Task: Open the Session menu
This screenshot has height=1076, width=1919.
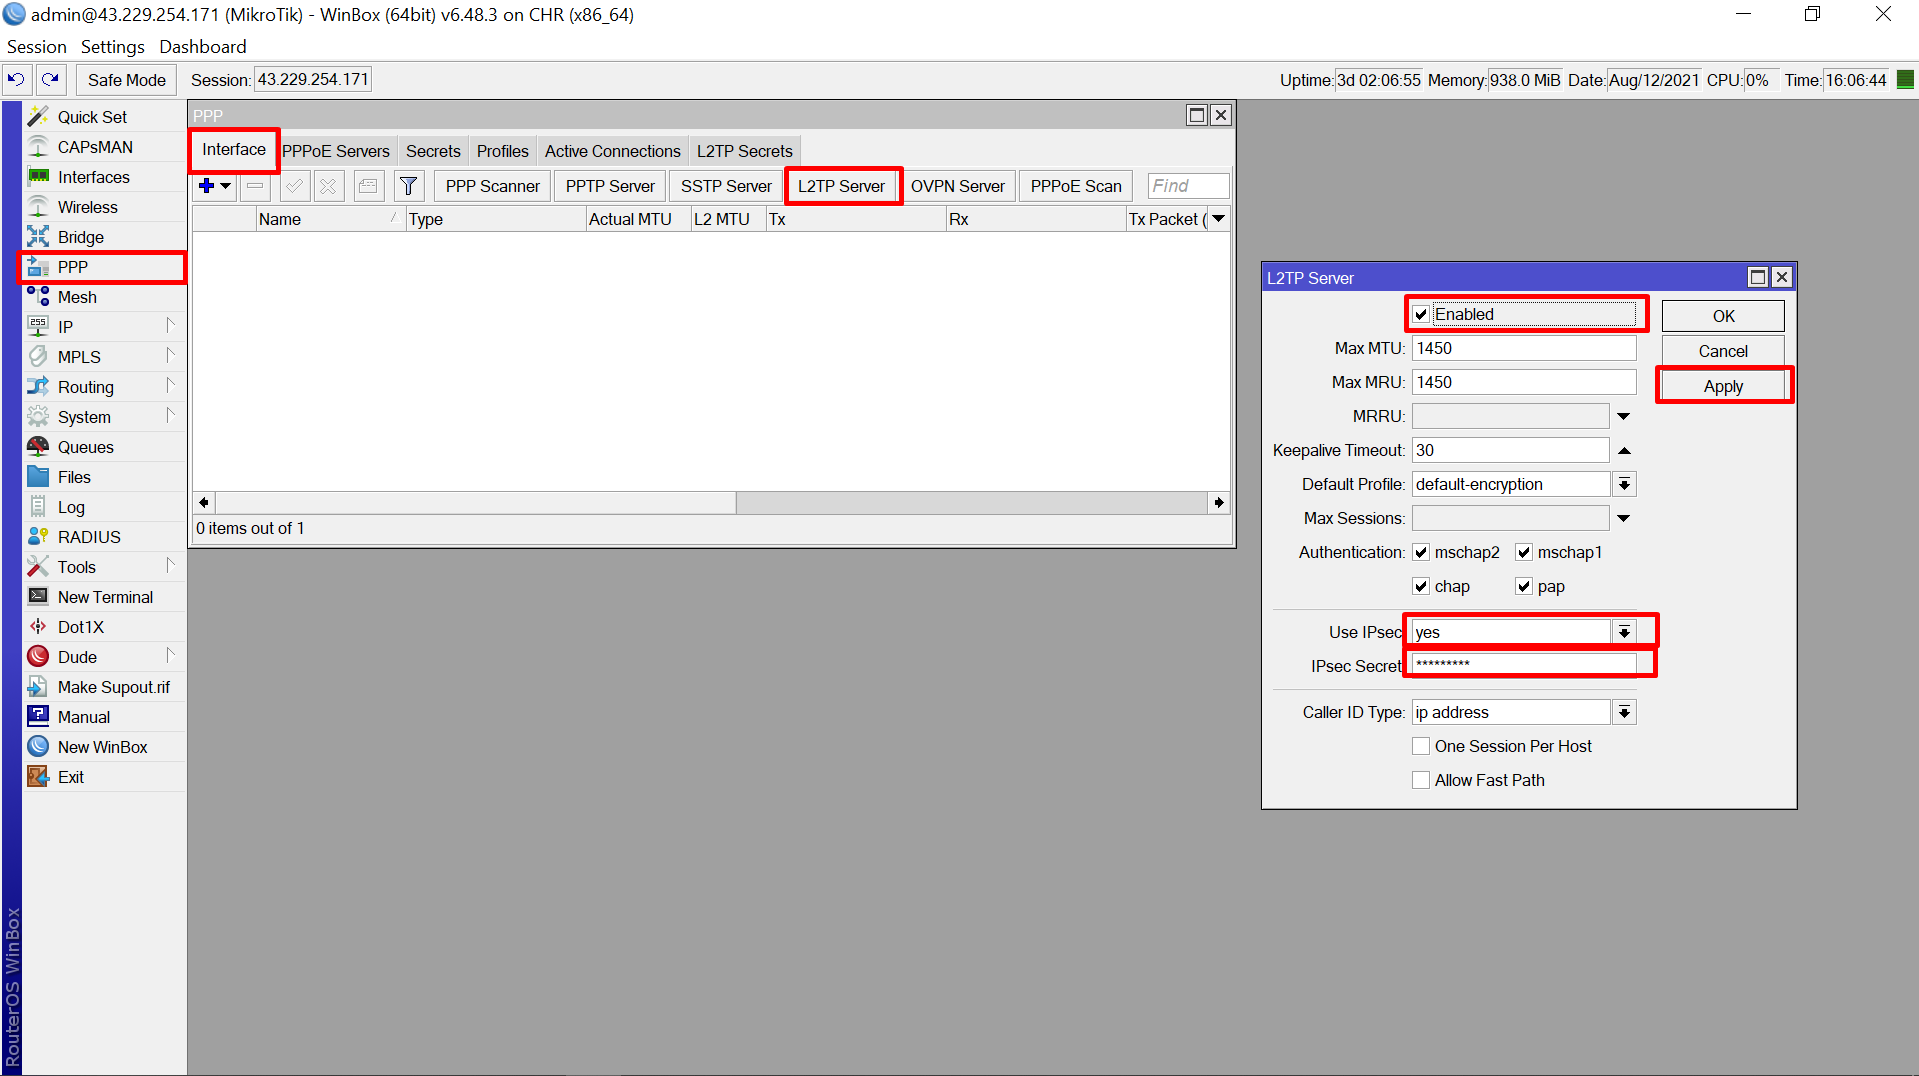Action: (36, 47)
